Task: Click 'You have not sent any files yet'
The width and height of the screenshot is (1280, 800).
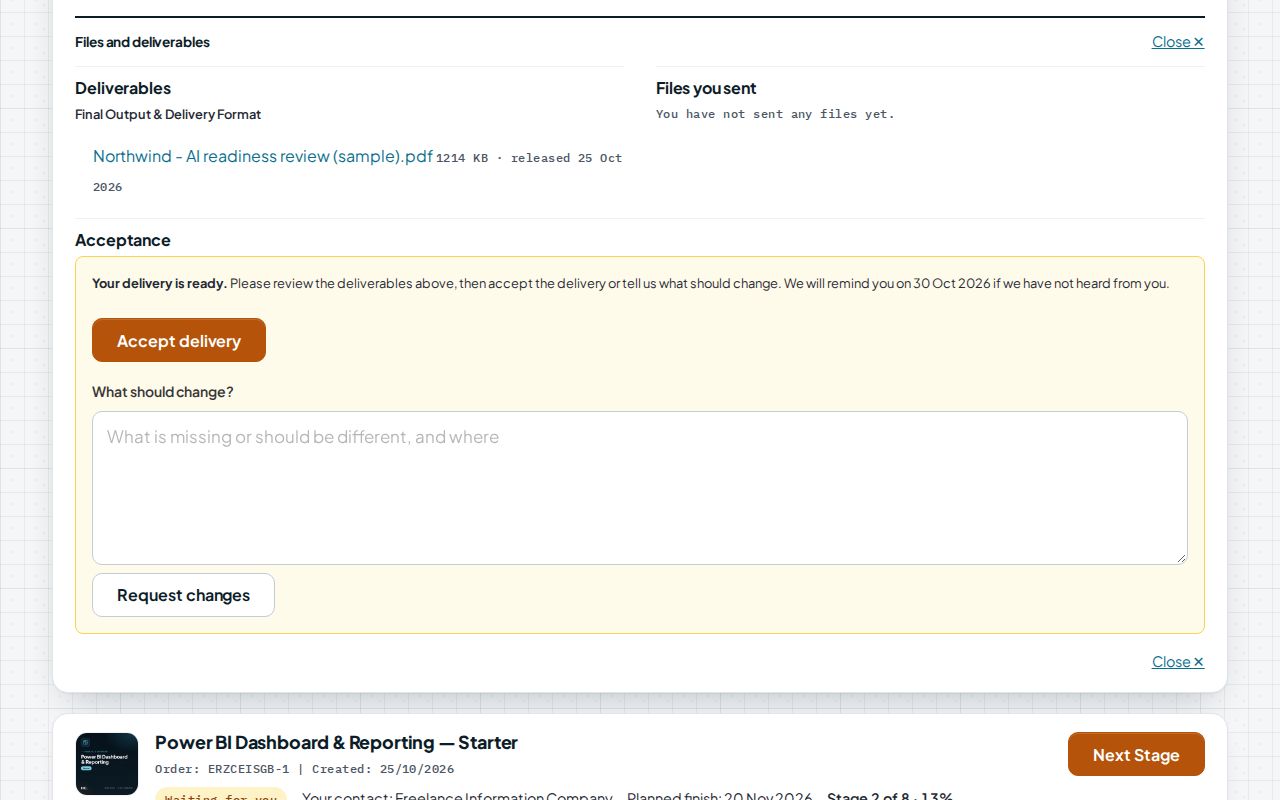Action: (775, 114)
